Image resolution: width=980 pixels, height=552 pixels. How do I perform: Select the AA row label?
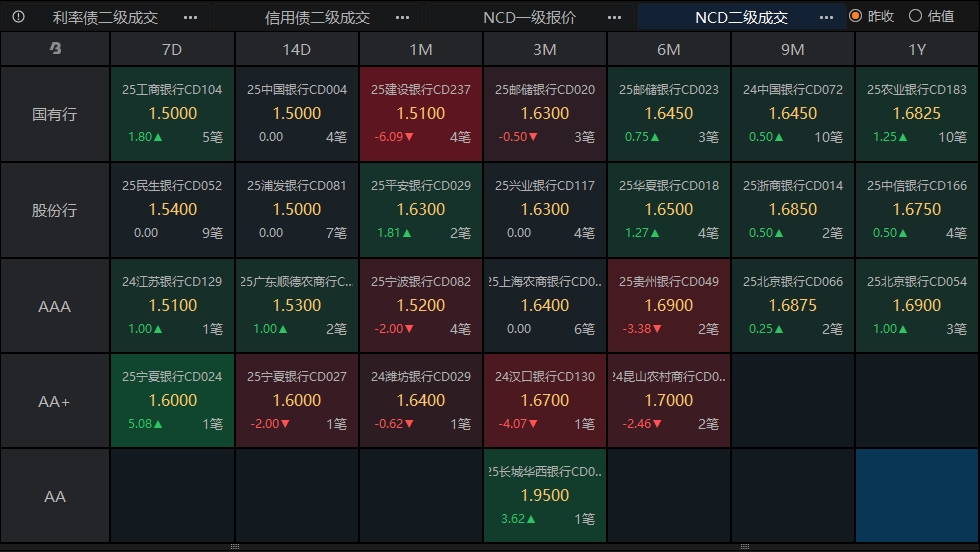(55, 496)
